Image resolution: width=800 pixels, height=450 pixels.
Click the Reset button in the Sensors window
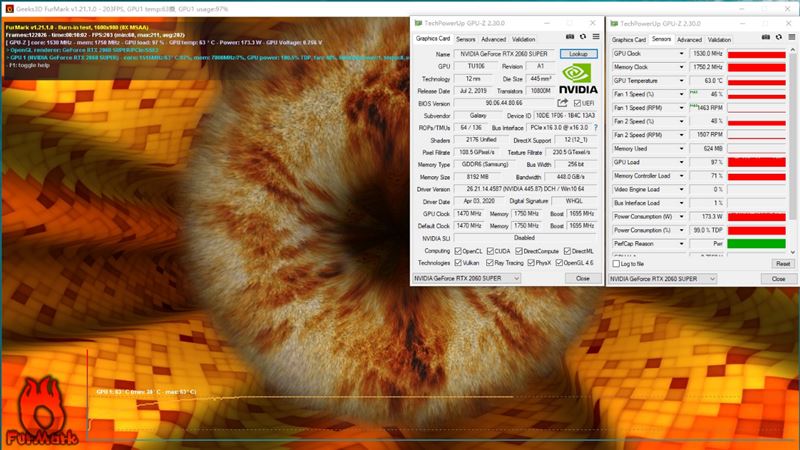pos(783,264)
